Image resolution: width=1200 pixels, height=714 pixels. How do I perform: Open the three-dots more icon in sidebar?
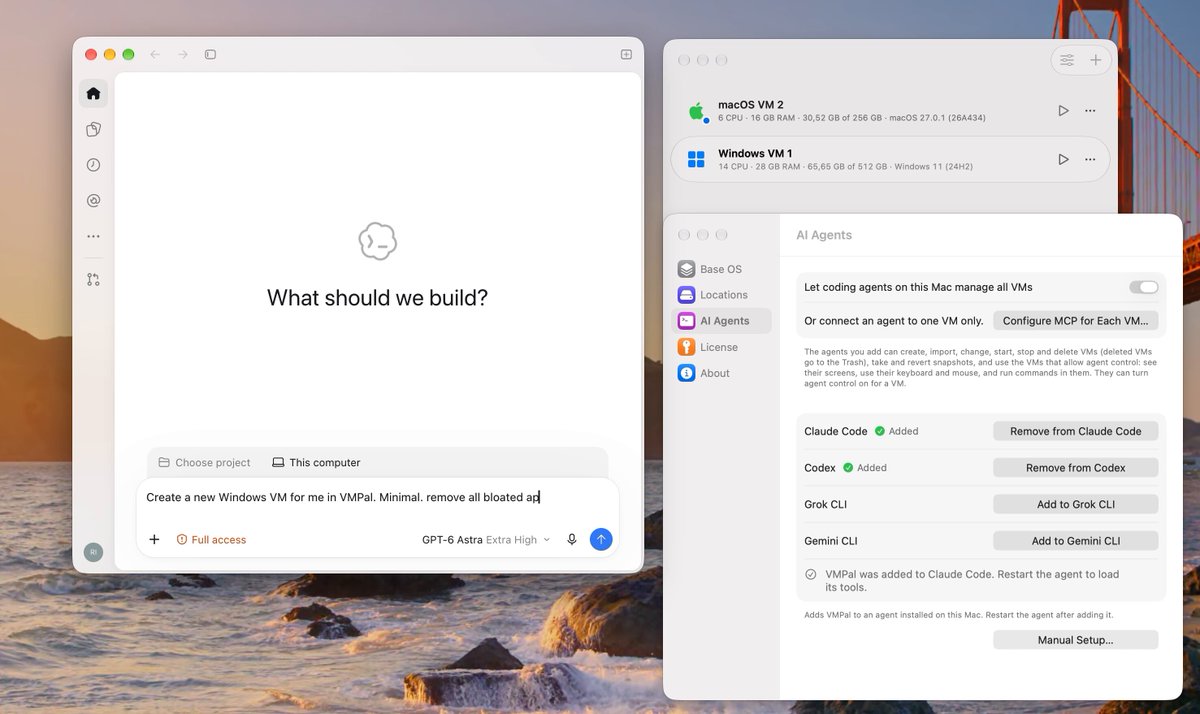tap(93, 237)
